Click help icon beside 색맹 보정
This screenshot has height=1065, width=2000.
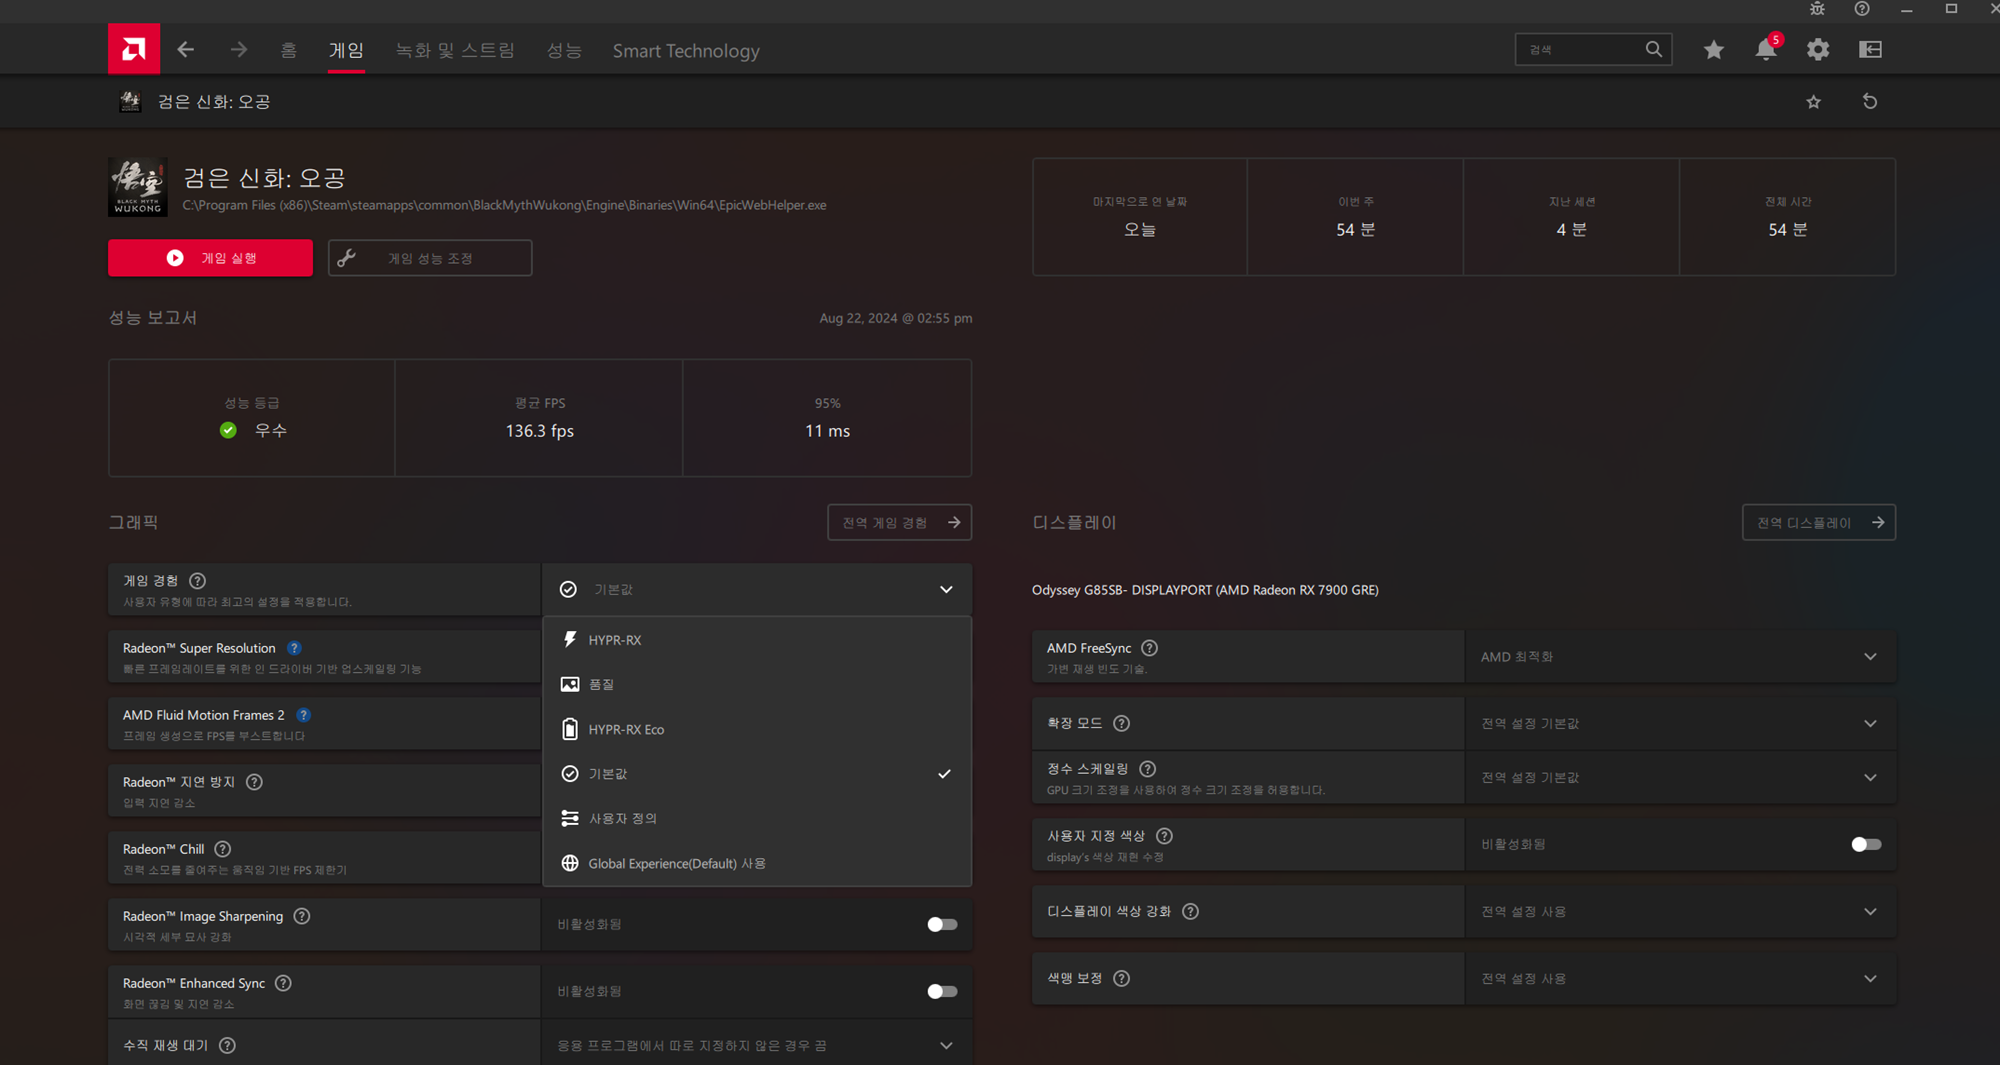[x=1121, y=978]
